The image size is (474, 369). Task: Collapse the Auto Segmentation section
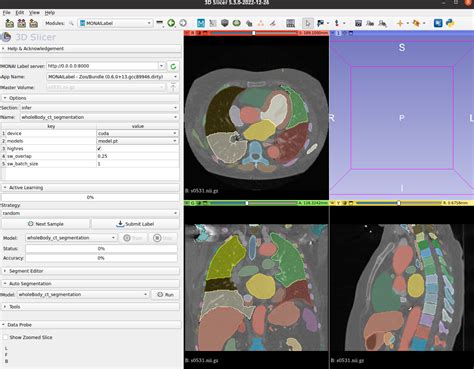(x=91, y=283)
